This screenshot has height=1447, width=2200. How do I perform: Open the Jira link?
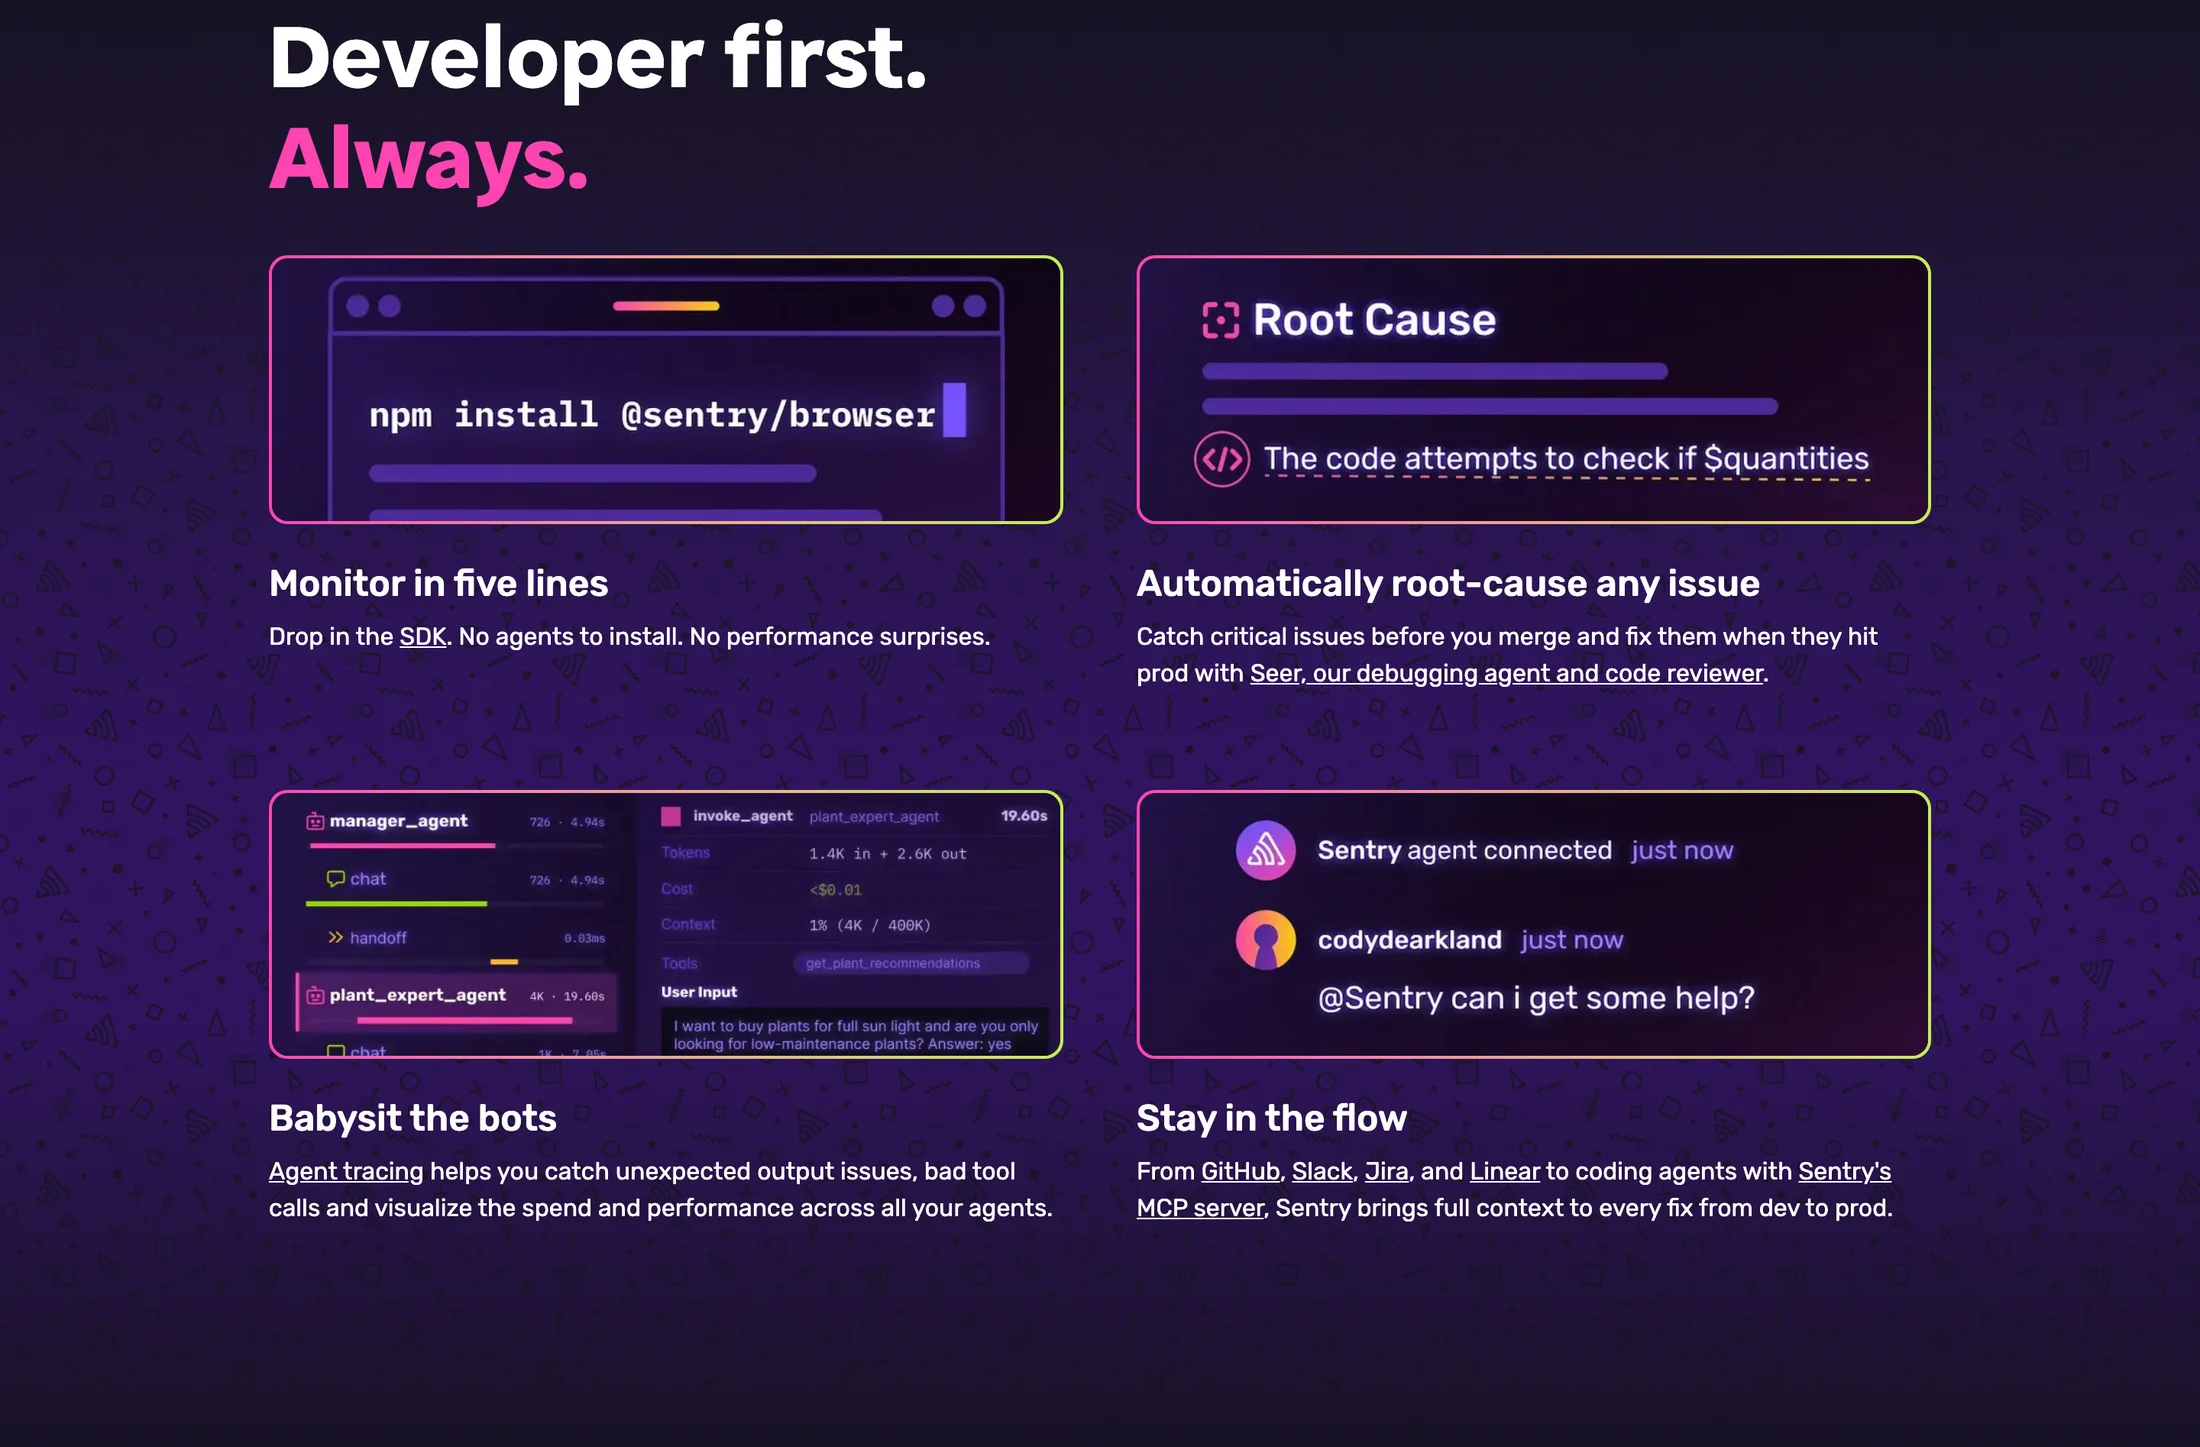coord(1386,1172)
